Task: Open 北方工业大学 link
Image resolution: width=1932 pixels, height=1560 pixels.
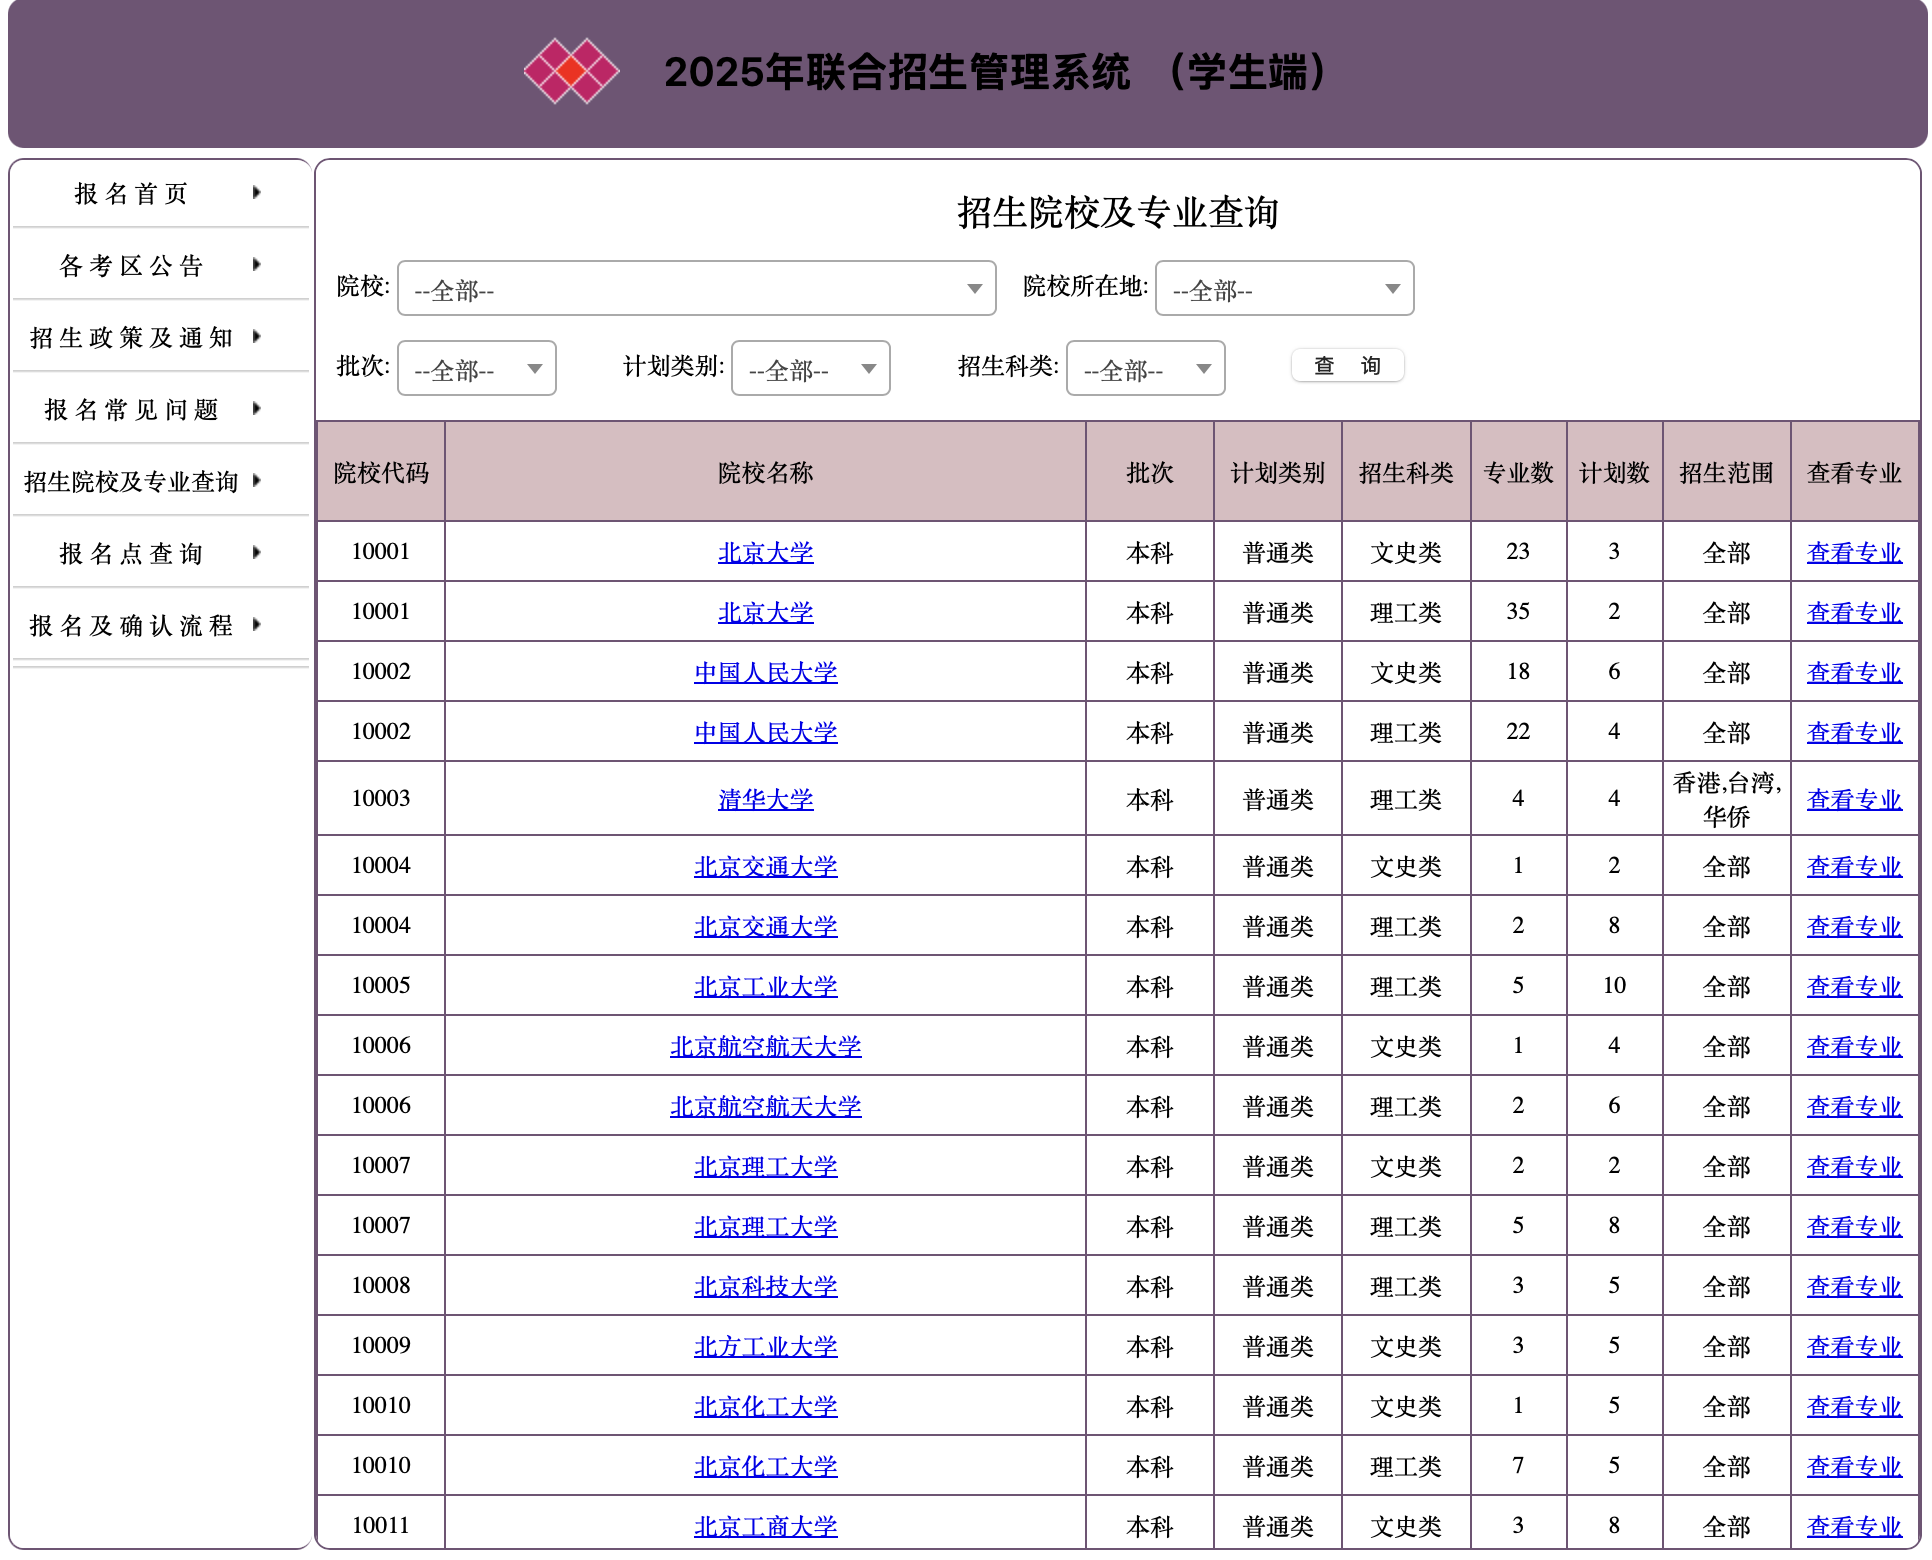Action: click(x=766, y=1346)
